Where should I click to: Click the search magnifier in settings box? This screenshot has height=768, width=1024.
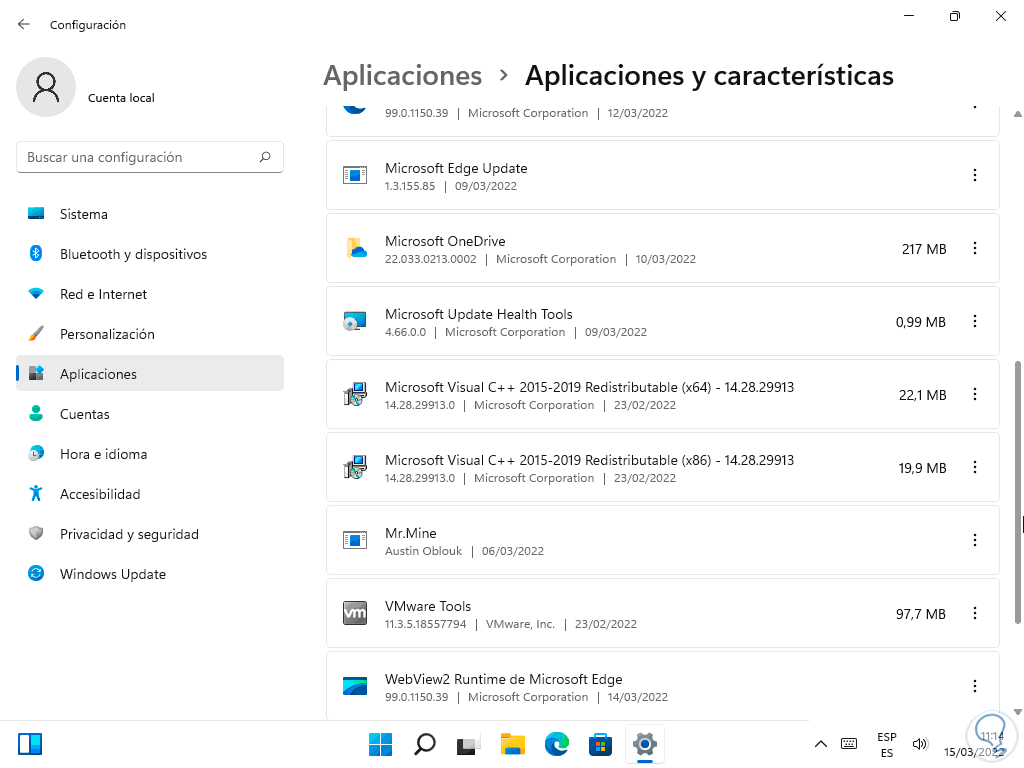(x=265, y=157)
